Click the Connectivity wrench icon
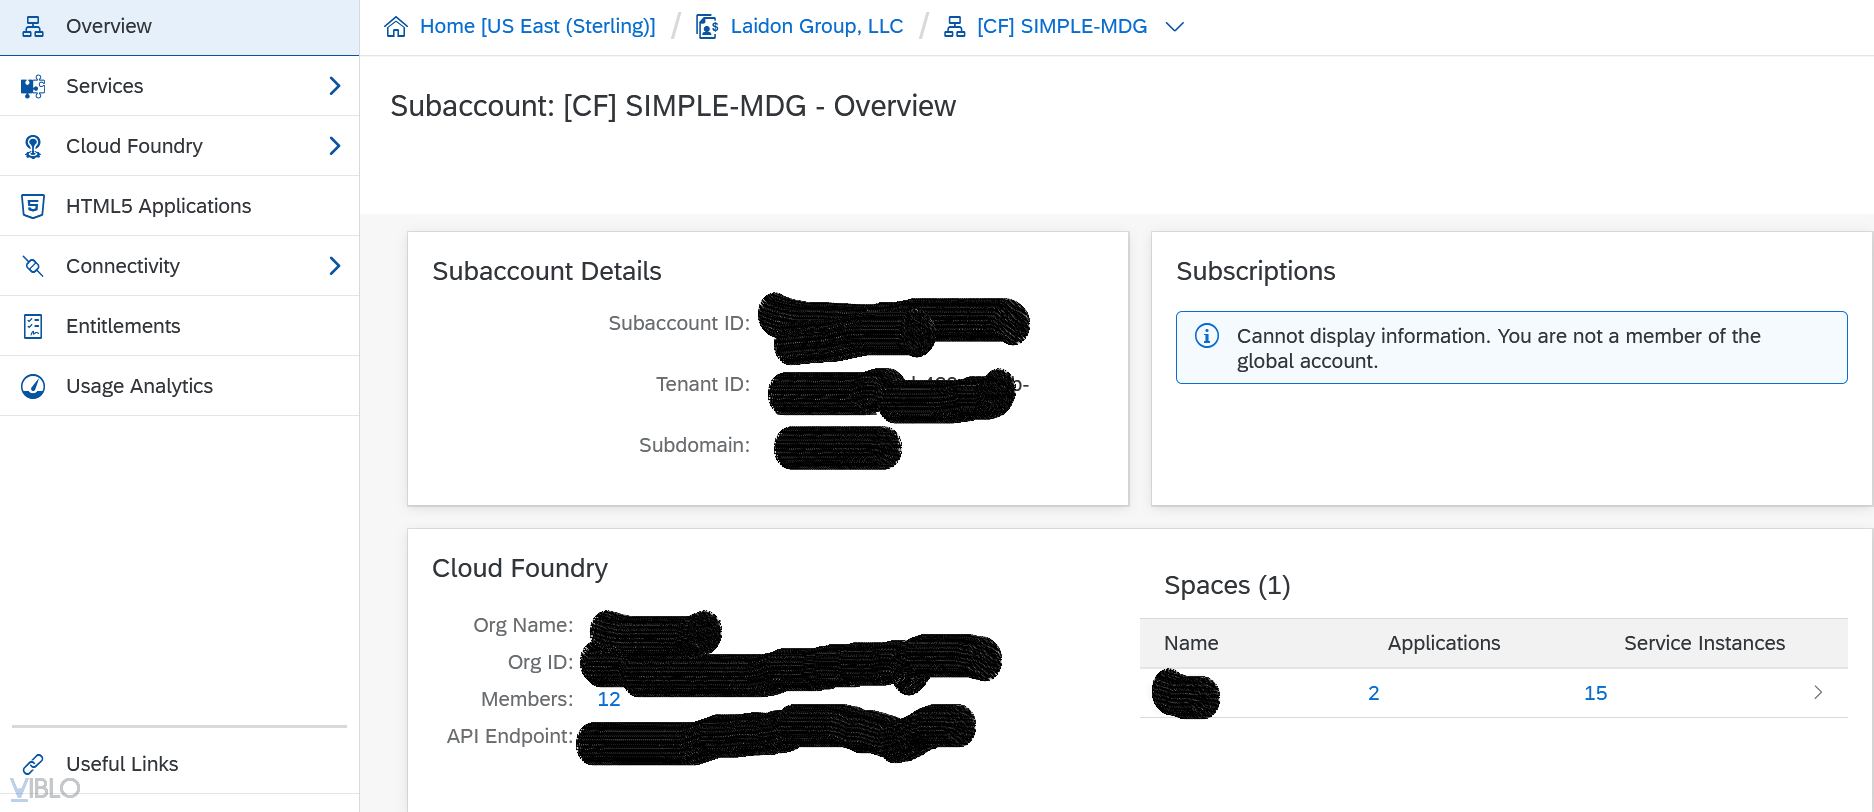Viewport: 1874px width, 812px height. click(x=32, y=266)
